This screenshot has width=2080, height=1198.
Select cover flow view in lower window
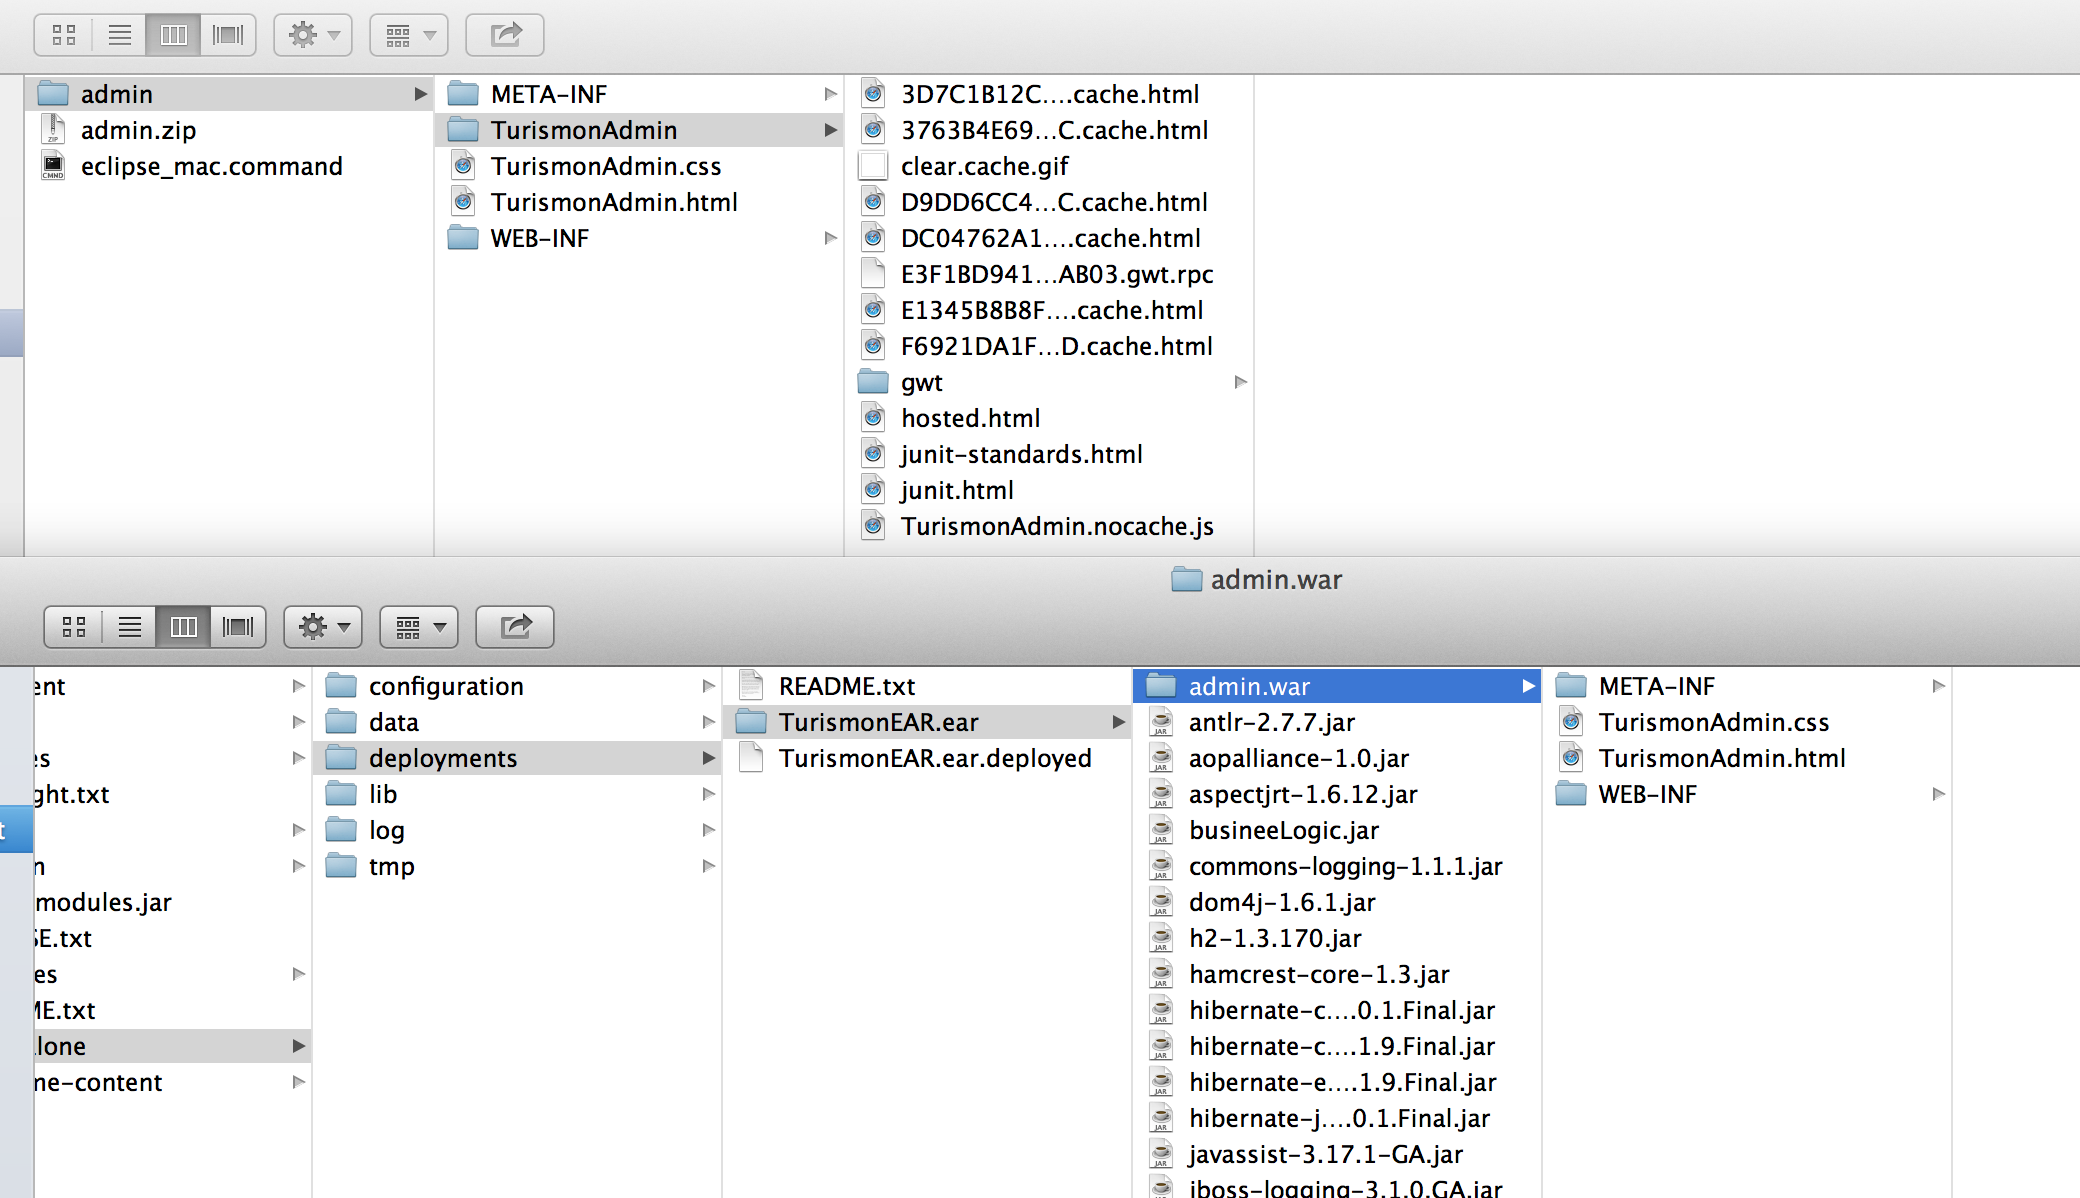[238, 627]
